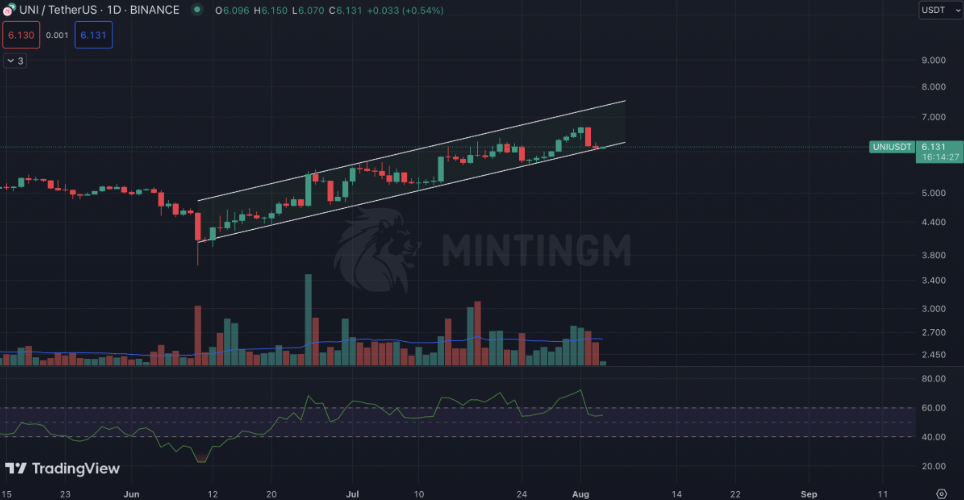Click the 0.001 spread value
This screenshot has width=964, height=500.
coord(57,35)
